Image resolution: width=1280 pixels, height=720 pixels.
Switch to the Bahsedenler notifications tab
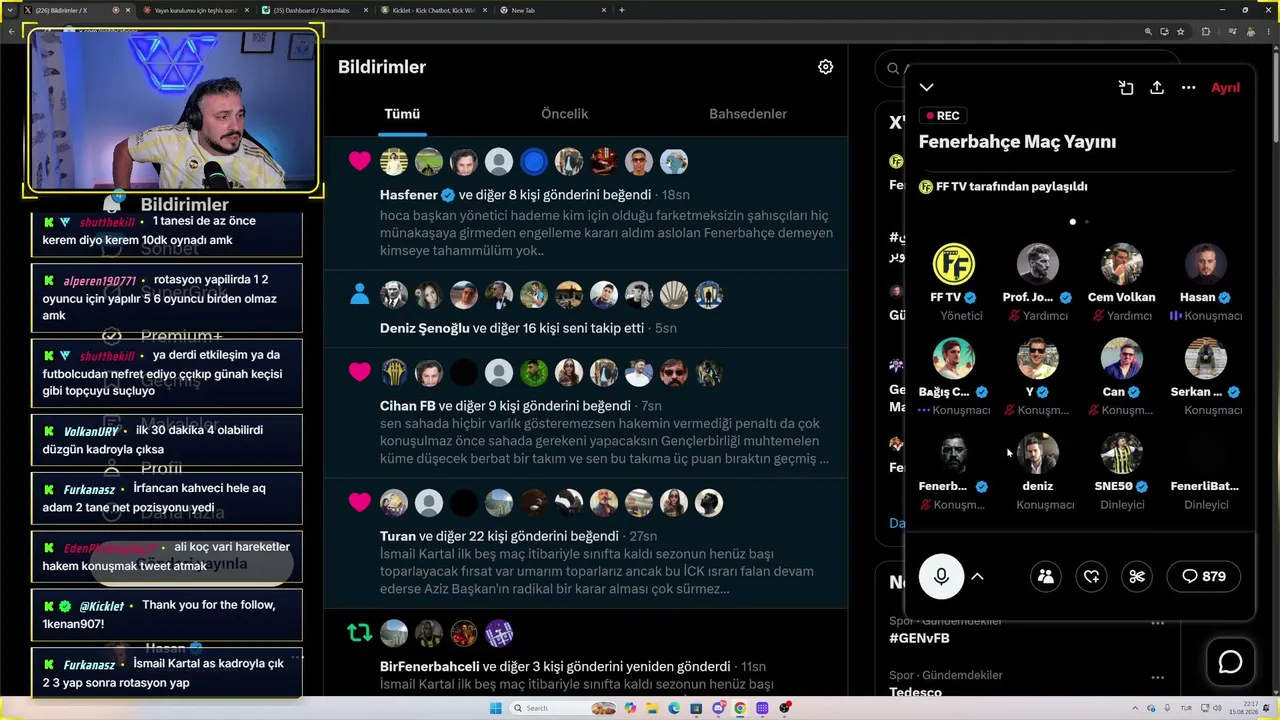(748, 114)
